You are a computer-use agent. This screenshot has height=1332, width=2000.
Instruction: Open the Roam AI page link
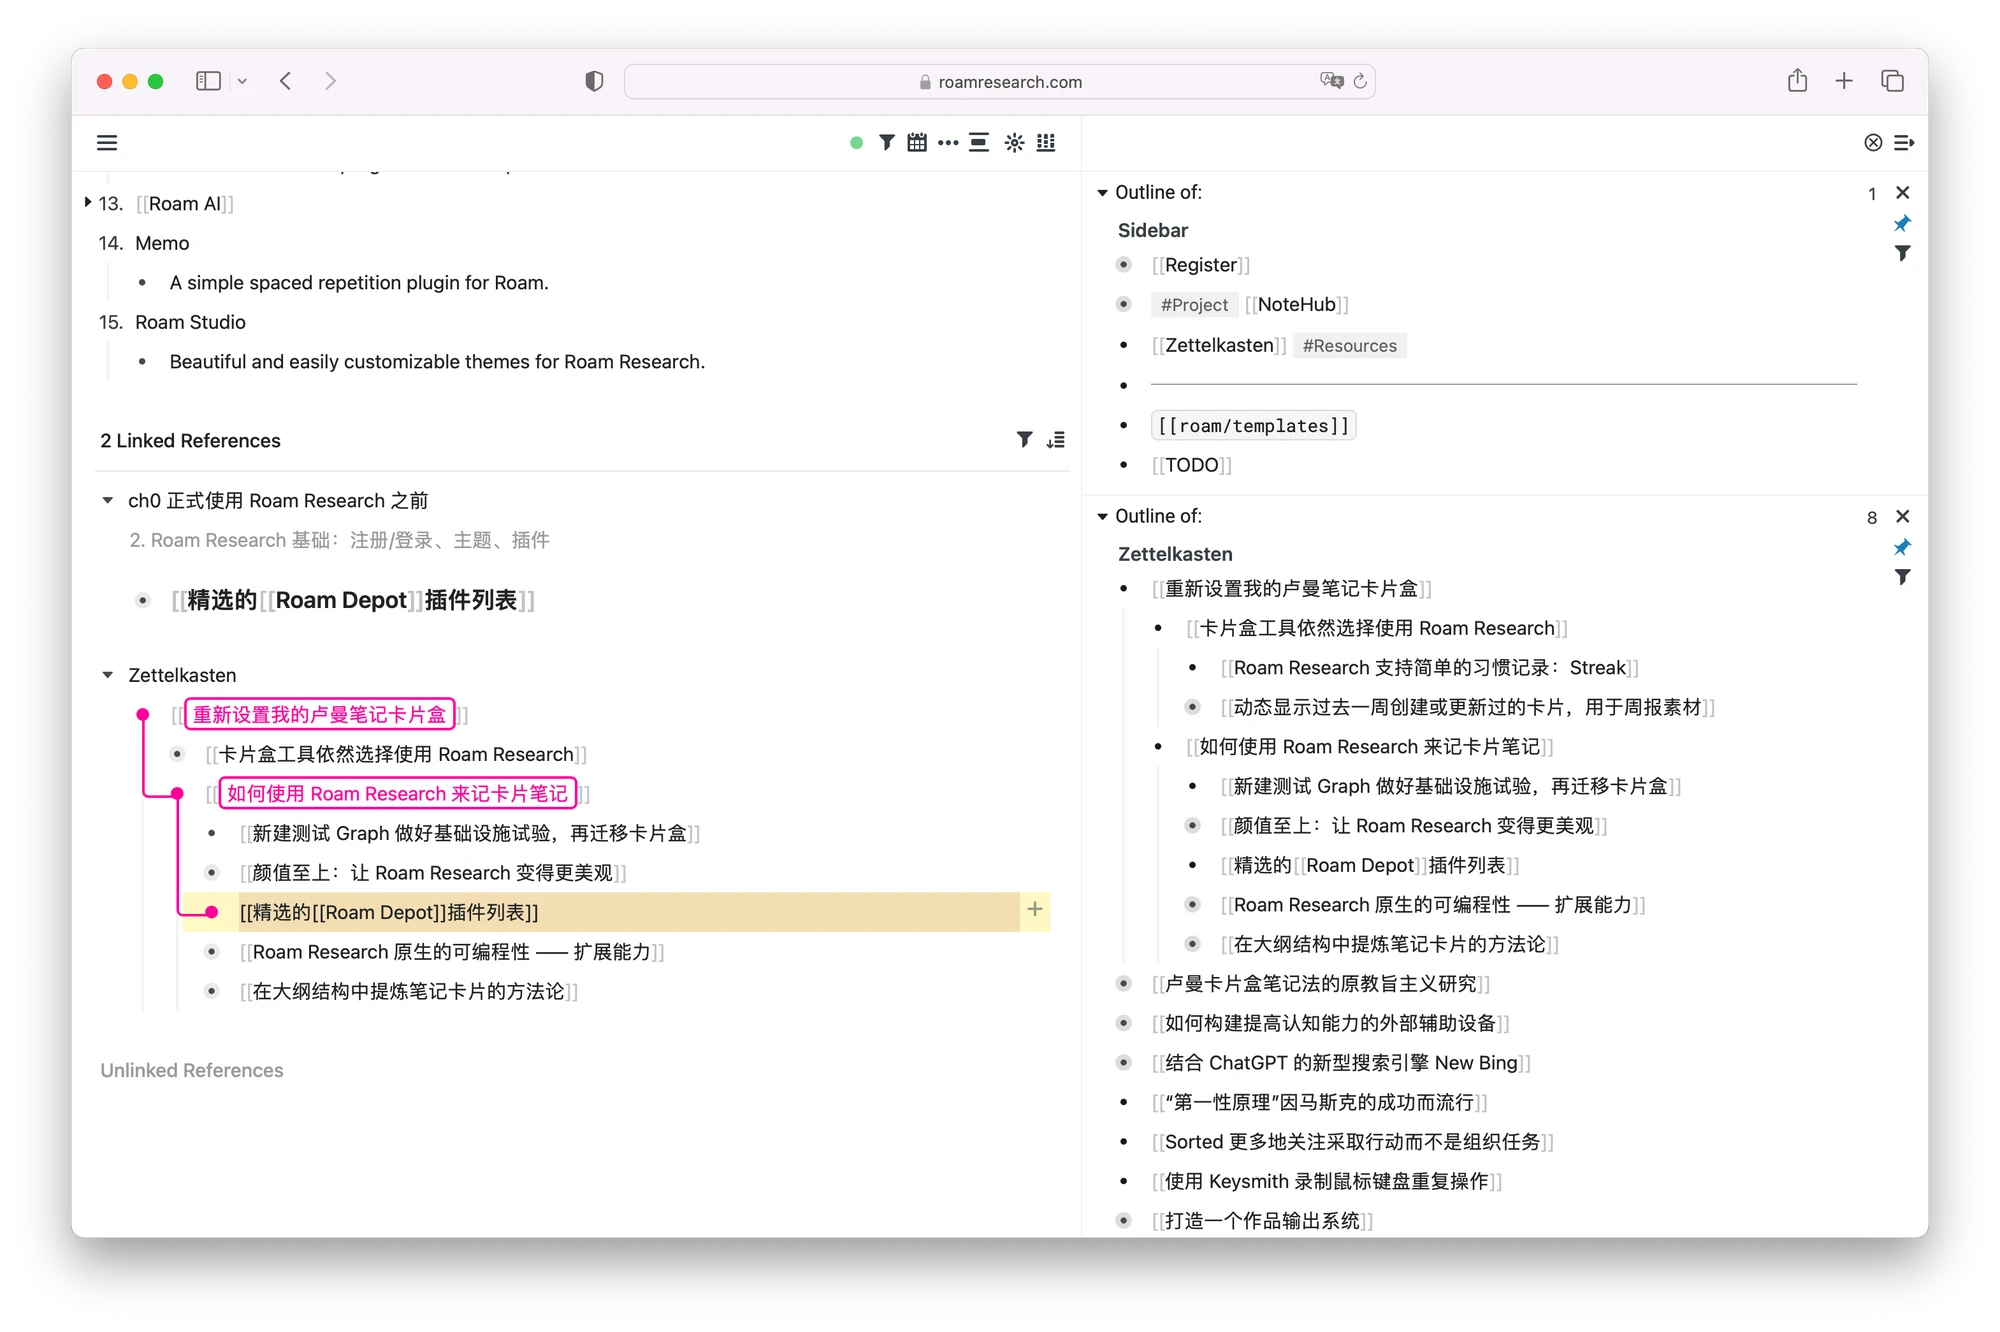(x=184, y=204)
